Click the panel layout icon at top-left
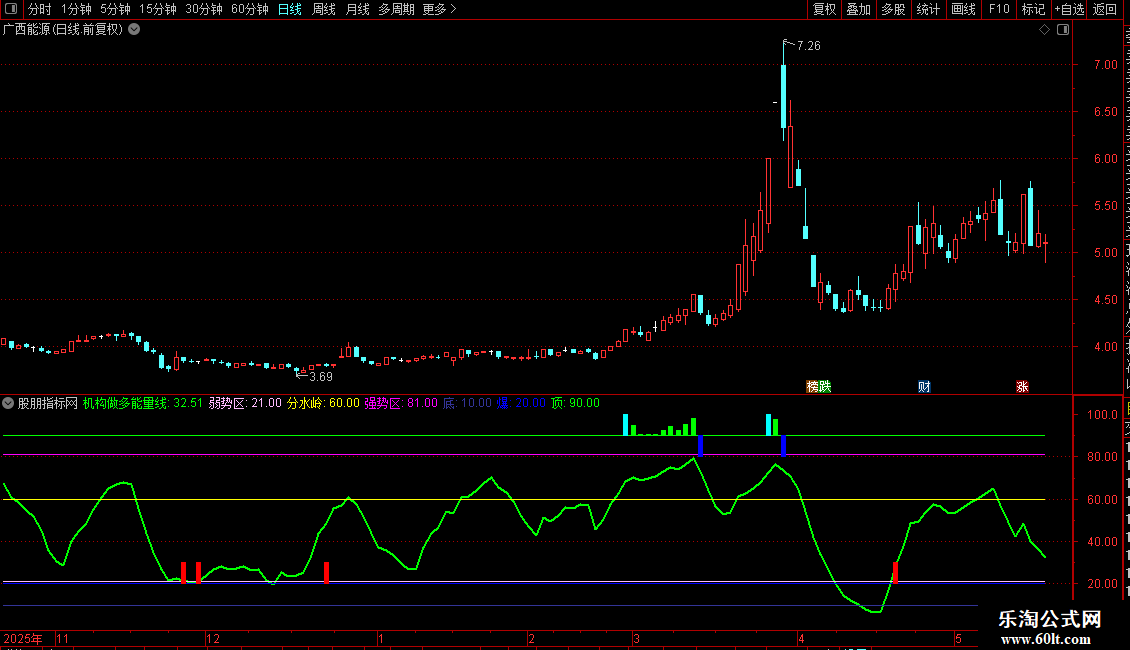 [11, 9]
